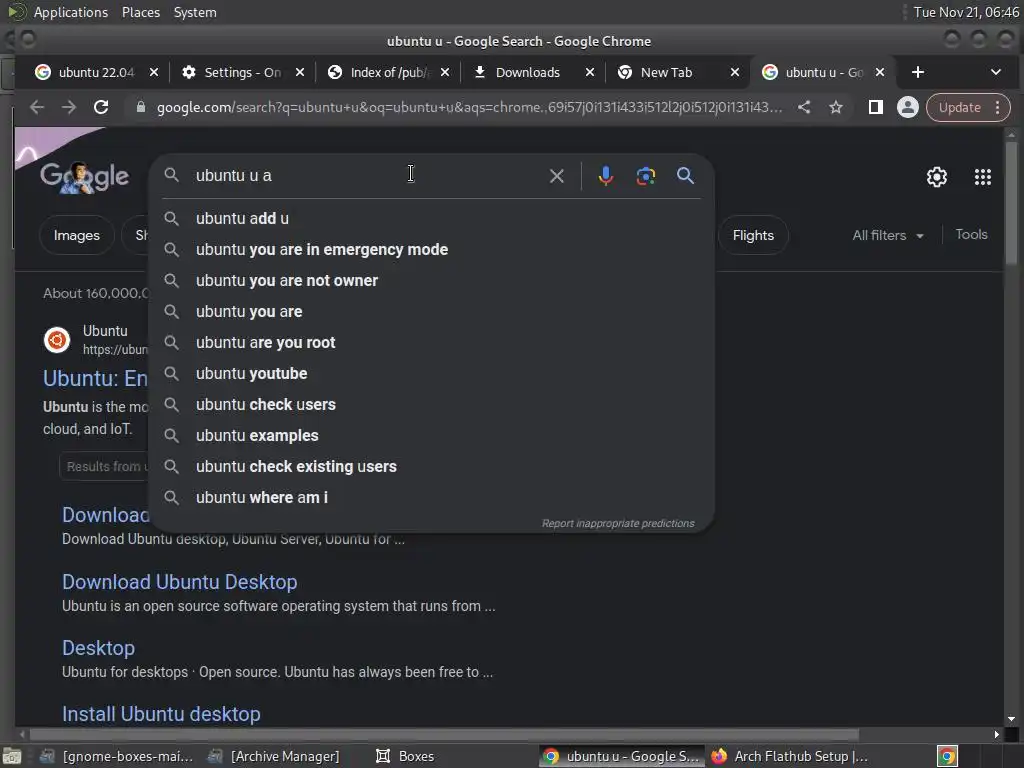Image resolution: width=1024 pixels, height=768 pixels.
Task: Open the Places menu
Action: (140, 12)
